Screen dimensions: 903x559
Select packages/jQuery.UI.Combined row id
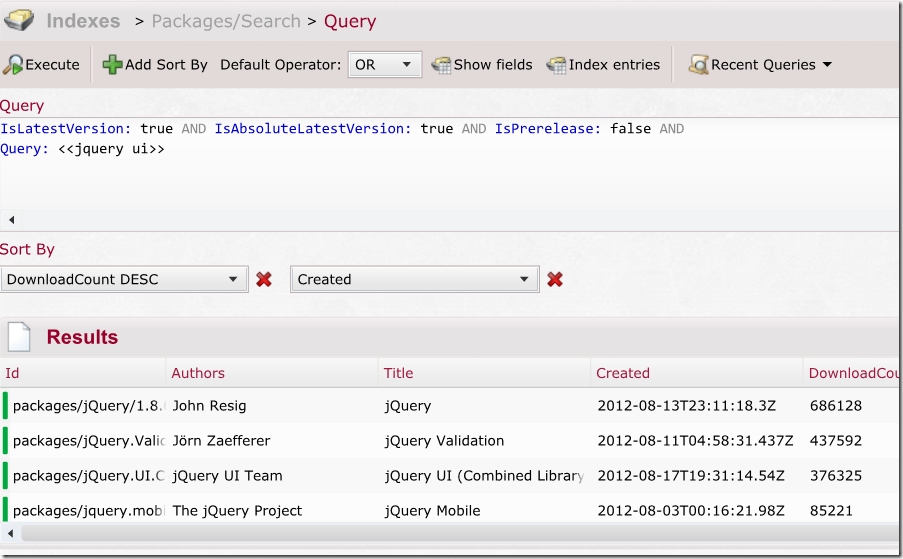(89, 476)
